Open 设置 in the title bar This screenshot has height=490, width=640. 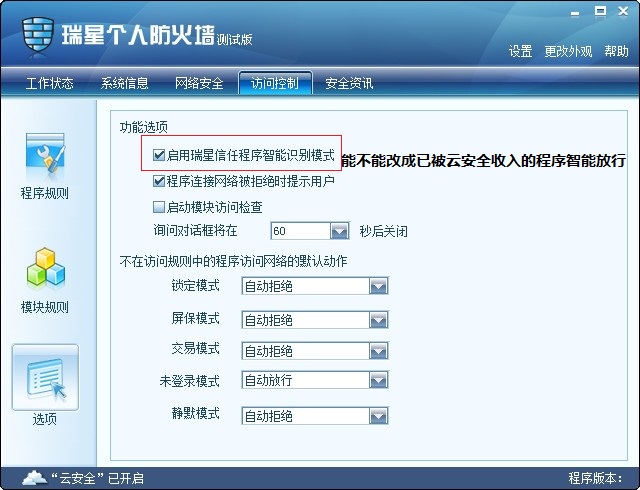click(x=520, y=51)
